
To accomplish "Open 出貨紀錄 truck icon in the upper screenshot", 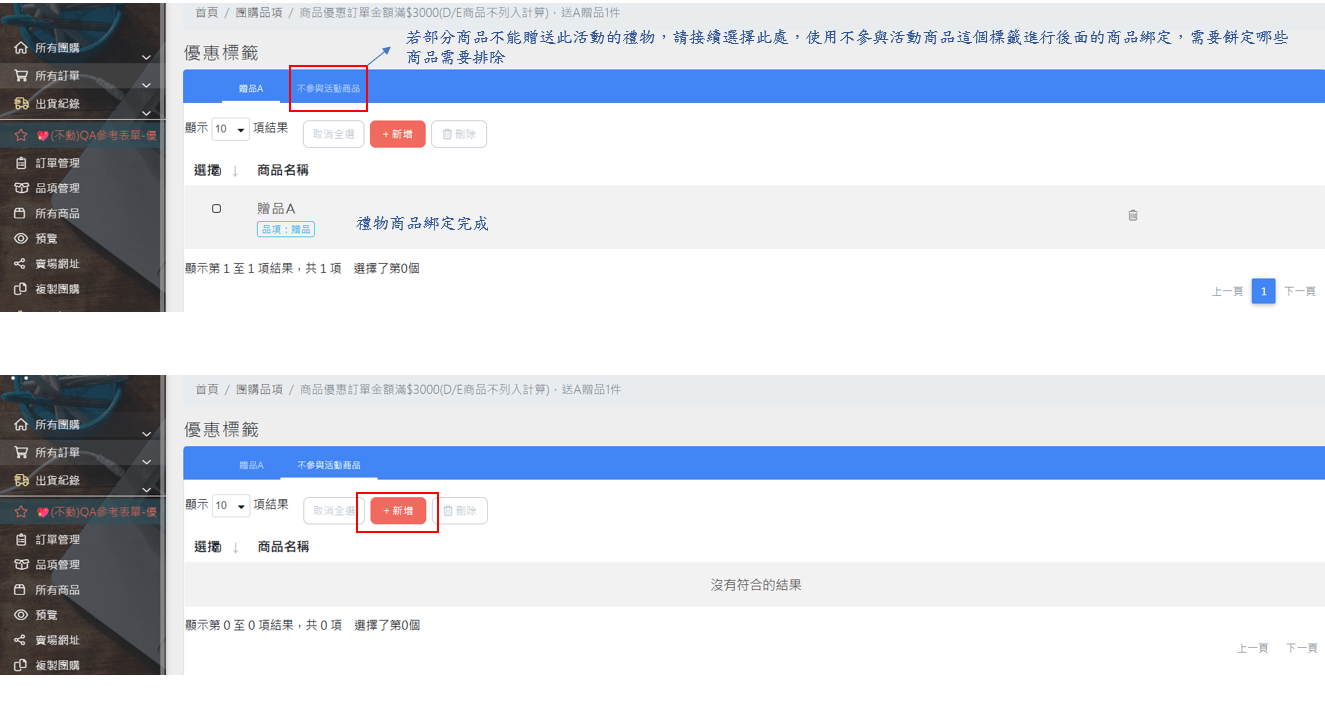I will point(20,103).
